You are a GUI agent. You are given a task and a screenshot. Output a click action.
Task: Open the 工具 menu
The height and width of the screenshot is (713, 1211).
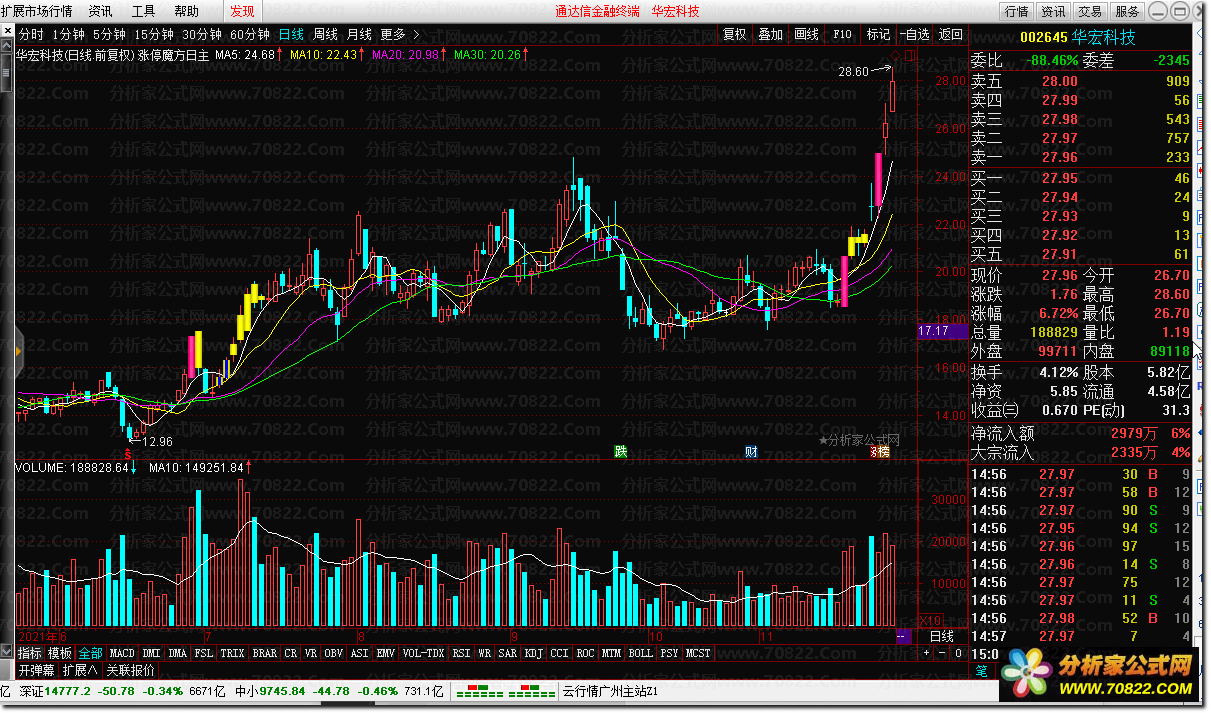point(143,11)
